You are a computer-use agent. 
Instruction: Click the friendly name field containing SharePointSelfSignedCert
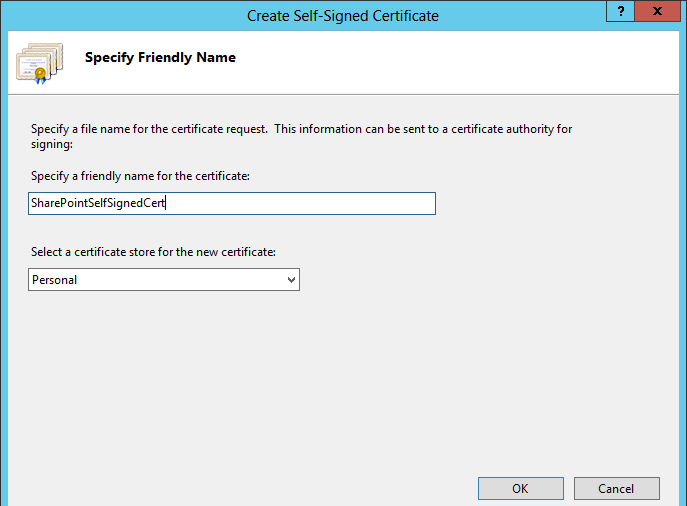click(232, 203)
